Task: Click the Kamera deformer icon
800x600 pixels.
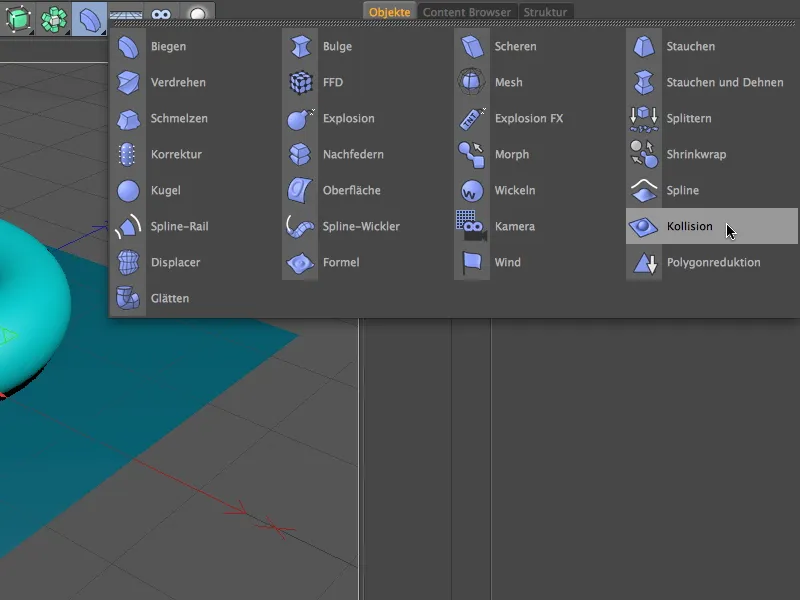Action: 472,226
